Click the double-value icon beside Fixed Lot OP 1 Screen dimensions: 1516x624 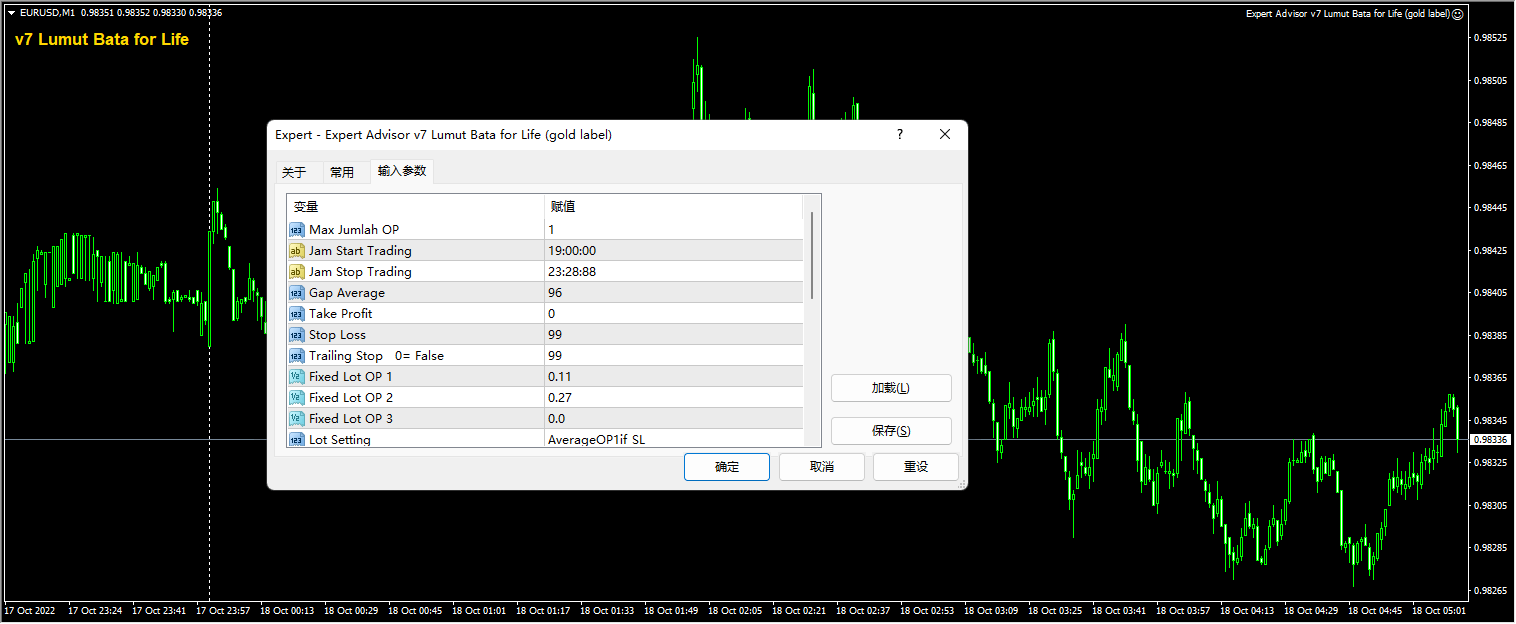tap(296, 376)
